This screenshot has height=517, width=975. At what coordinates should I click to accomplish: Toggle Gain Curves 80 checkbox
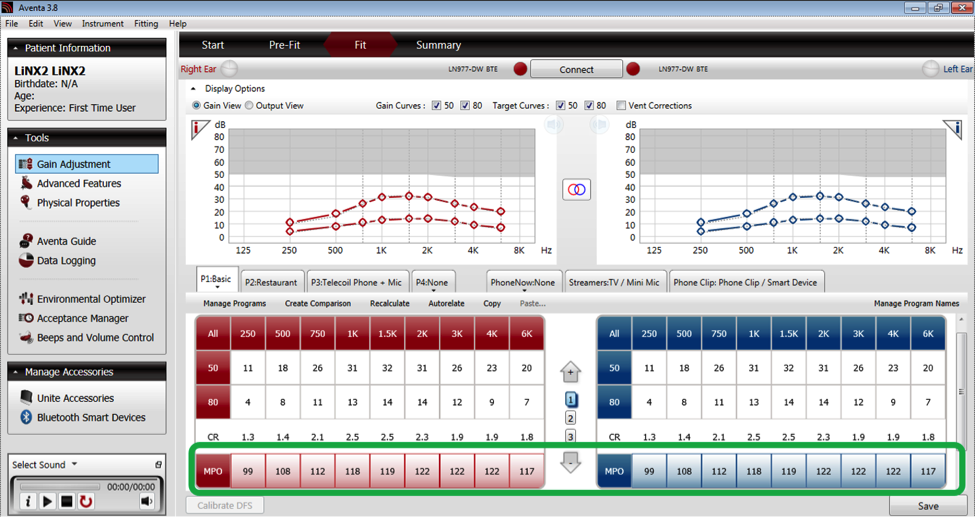tap(465, 106)
